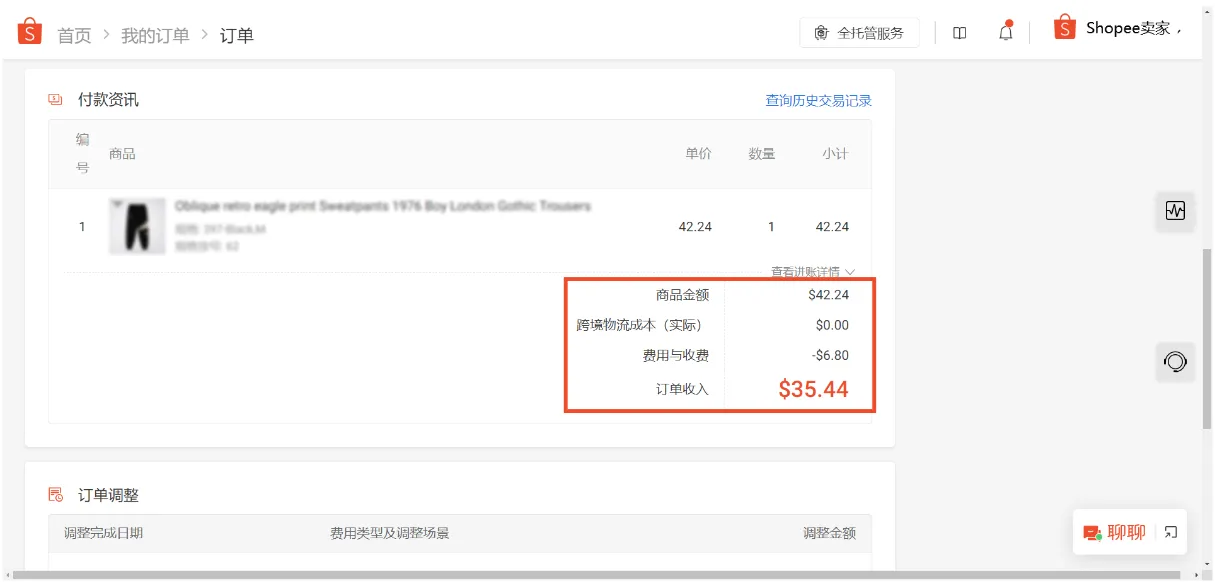Click the 订单调整 section header icon

(x=54, y=494)
